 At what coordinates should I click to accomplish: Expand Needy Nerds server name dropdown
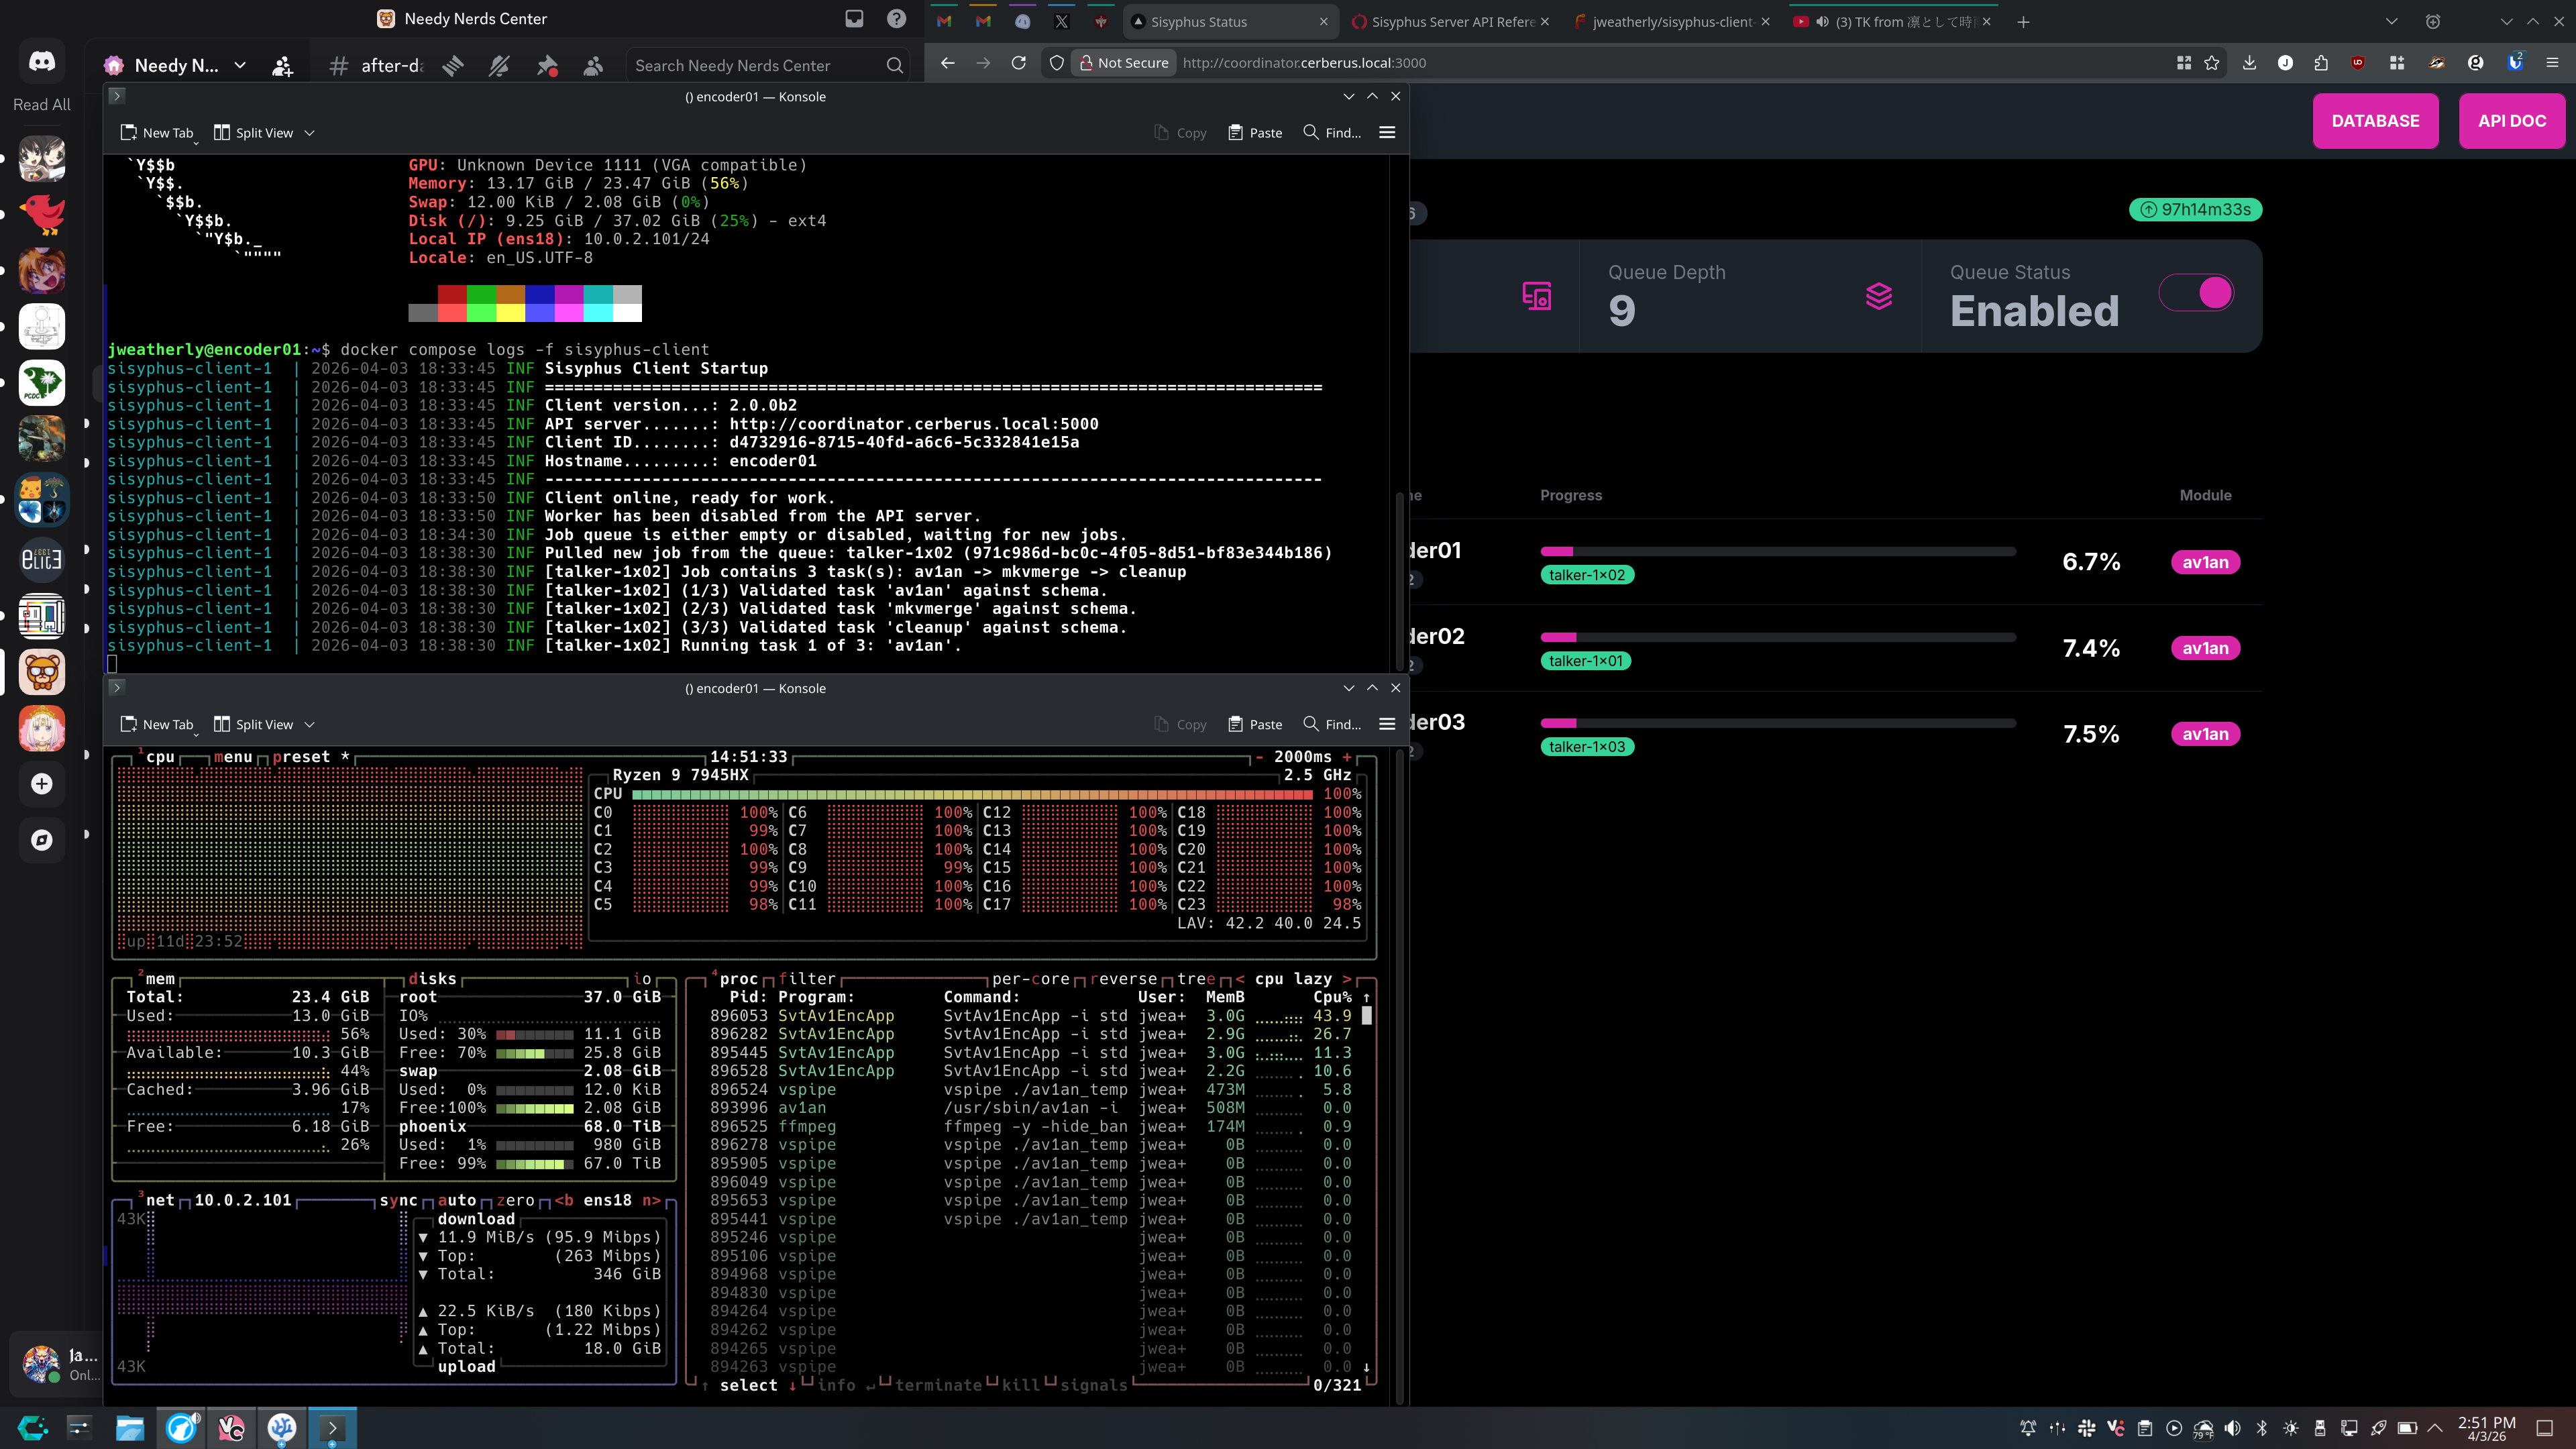click(x=240, y=66)
